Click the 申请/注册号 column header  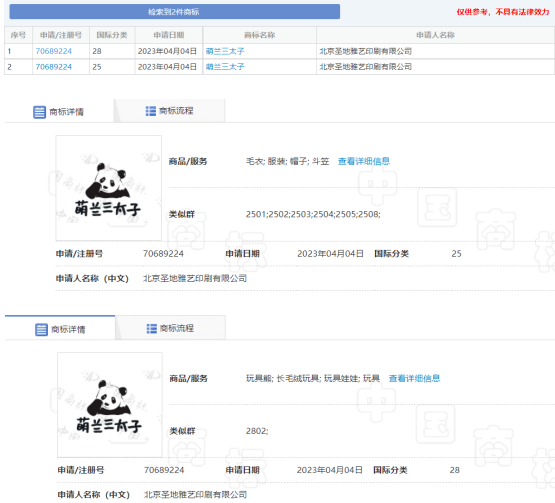pyautogui.click(x=61, y=35)
